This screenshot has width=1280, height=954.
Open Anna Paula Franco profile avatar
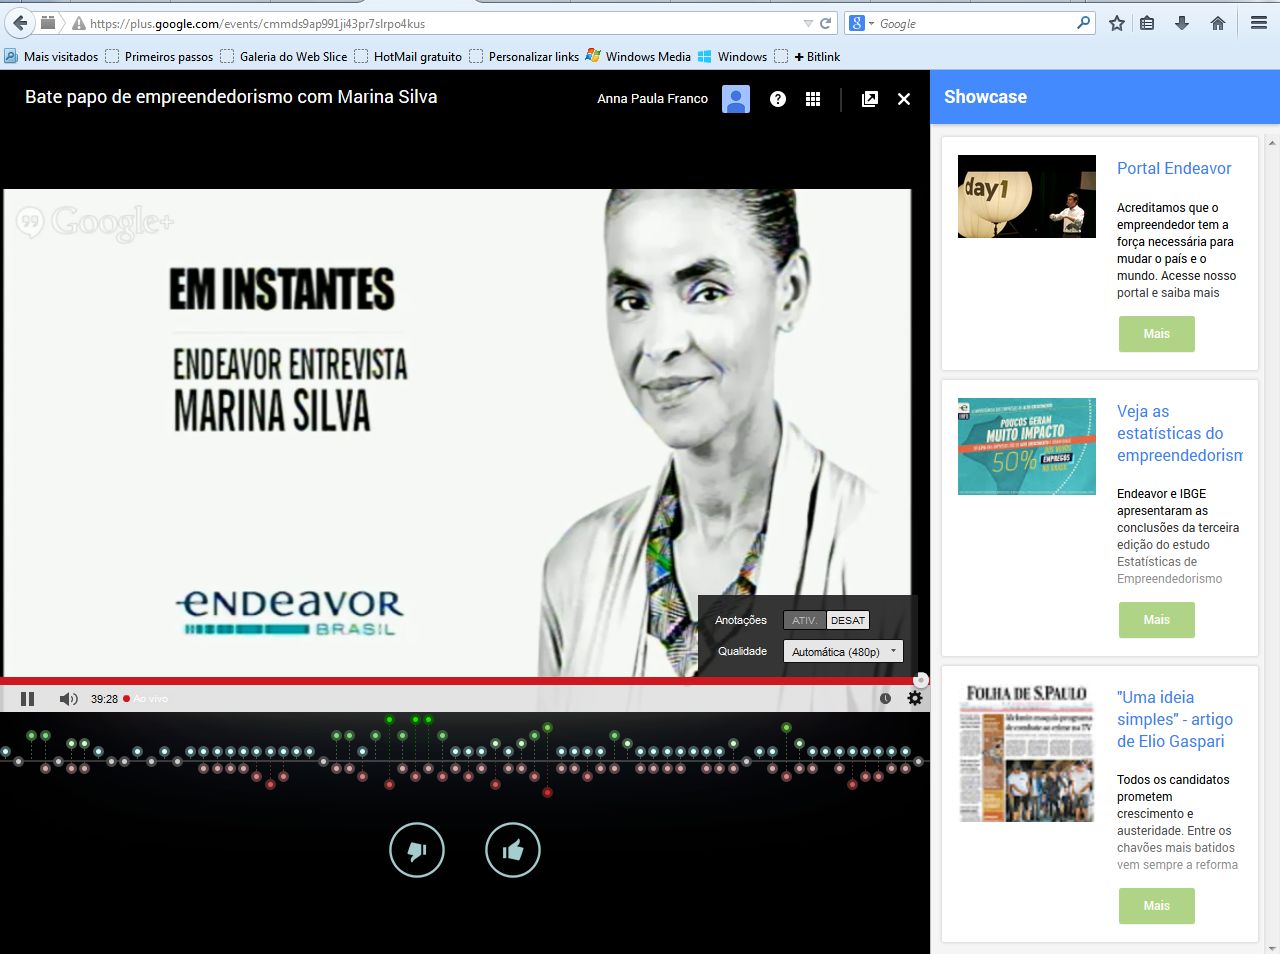coord(736,98)
